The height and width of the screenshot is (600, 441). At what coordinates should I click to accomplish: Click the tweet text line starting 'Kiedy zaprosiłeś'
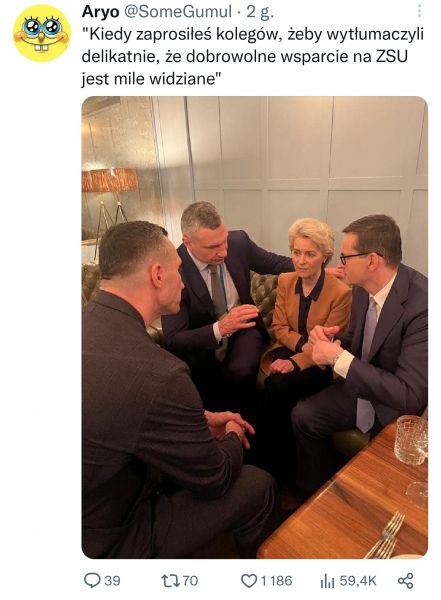(253, 35)
